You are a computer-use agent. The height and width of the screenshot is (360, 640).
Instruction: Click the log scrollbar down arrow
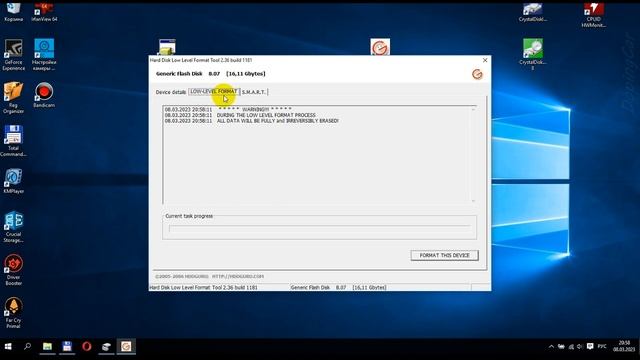(473, 200)
